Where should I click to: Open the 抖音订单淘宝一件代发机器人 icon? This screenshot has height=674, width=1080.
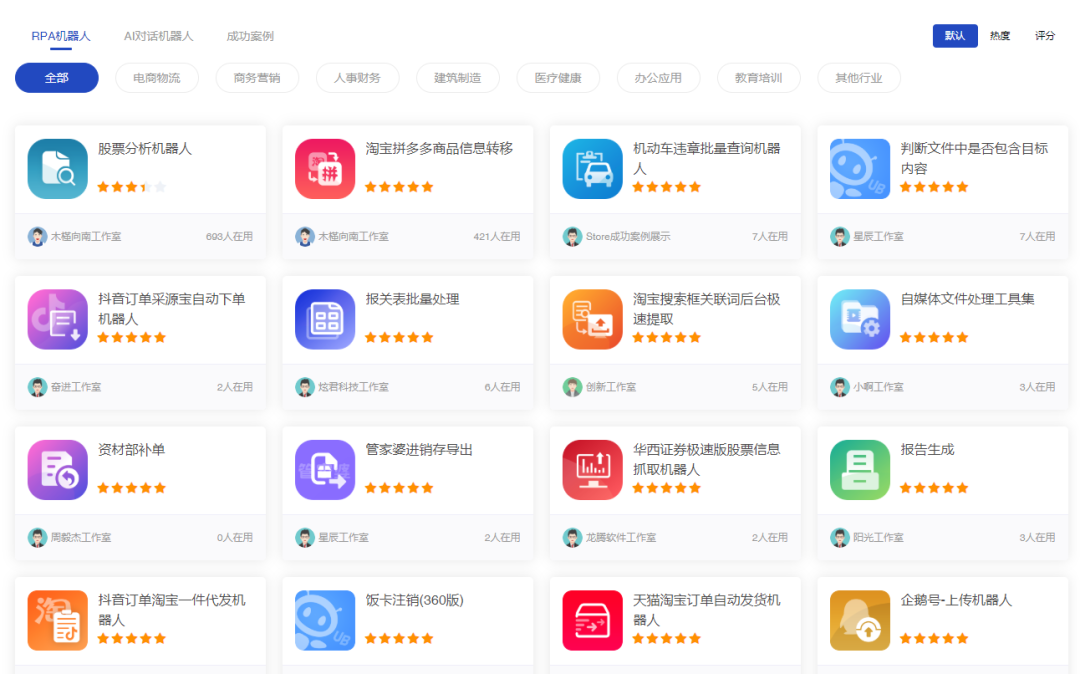point(57,620)
